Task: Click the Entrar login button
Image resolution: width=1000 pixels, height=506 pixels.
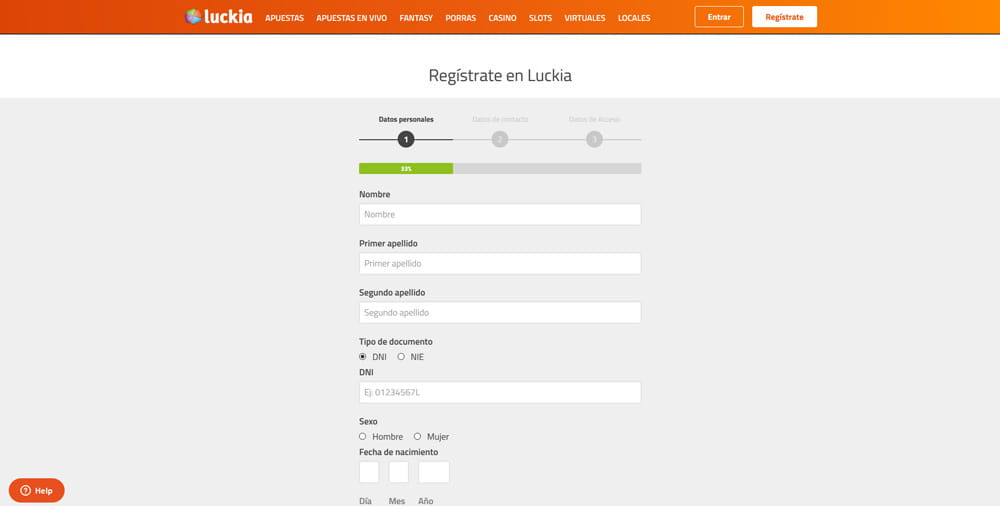Action: (x=719, y=17)
